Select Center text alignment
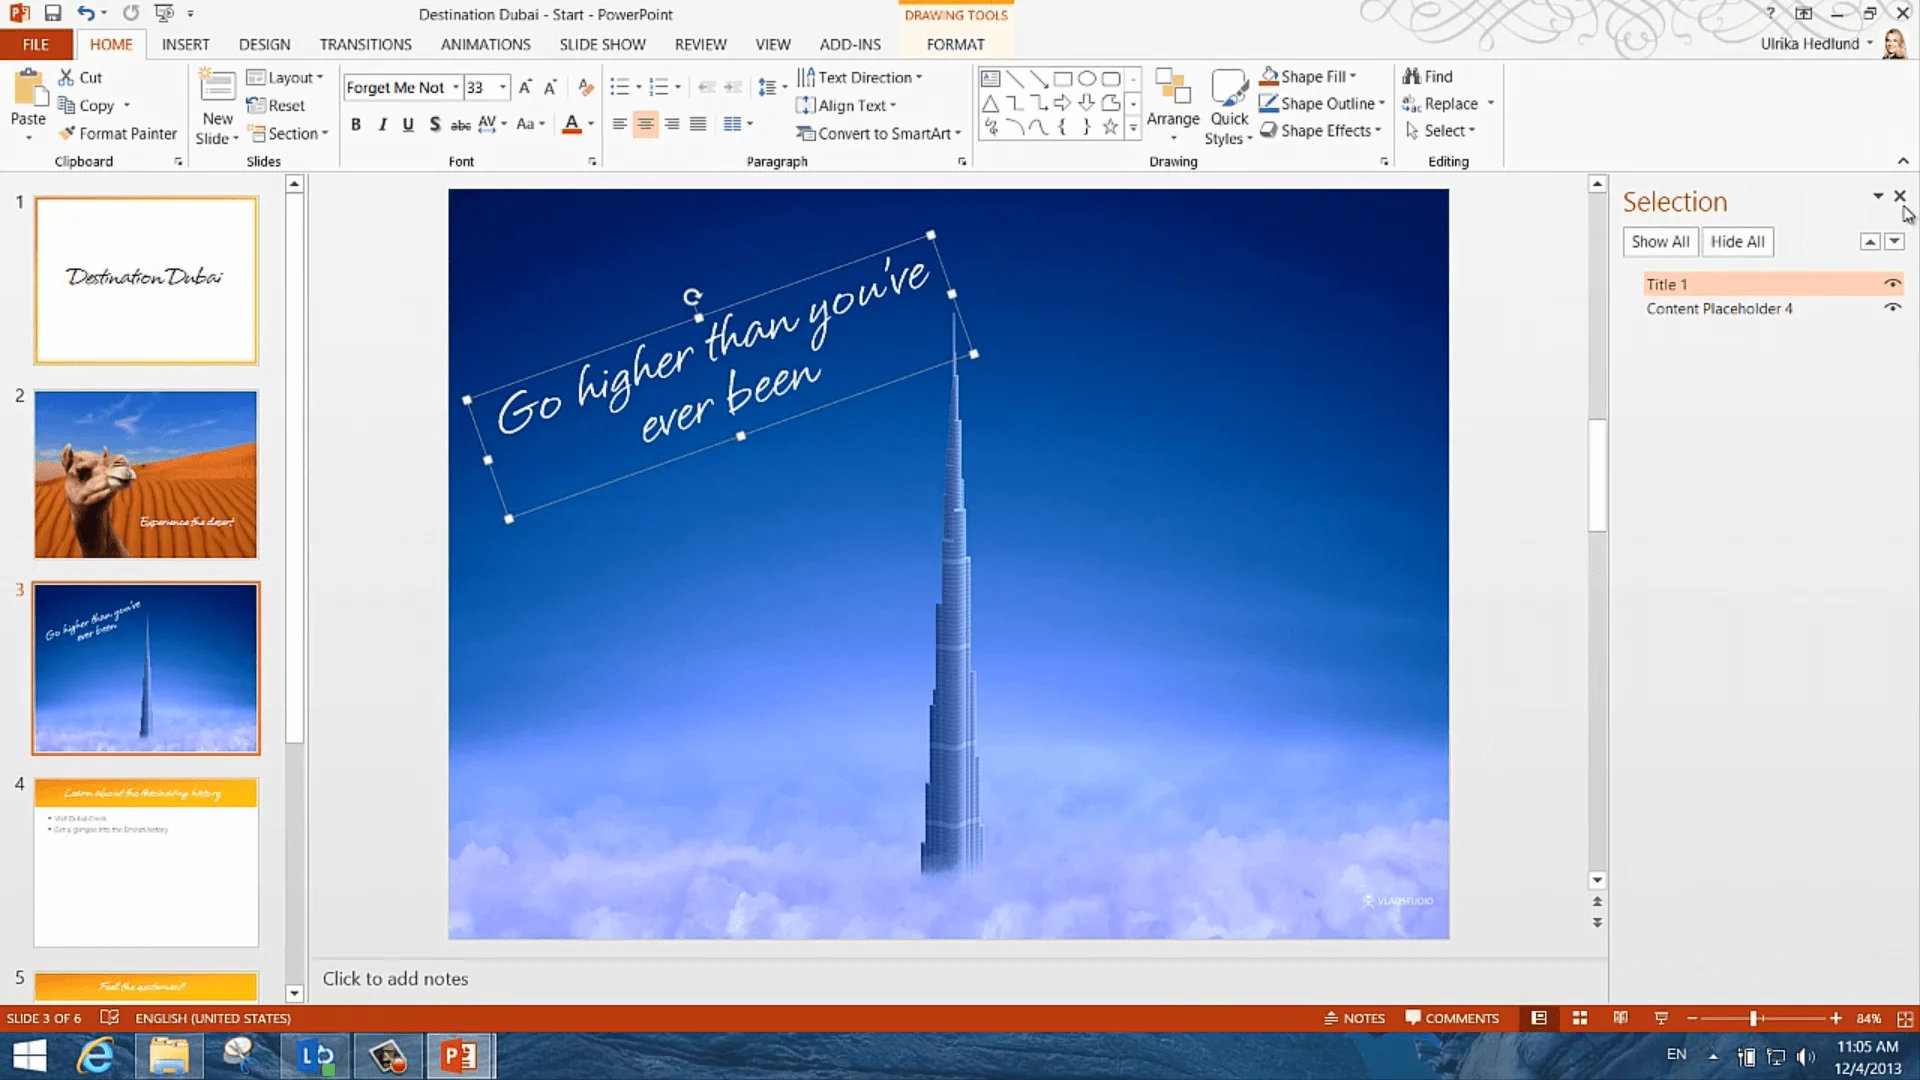The height and width of the screenshot is (1080, 1920). point(645,124)
